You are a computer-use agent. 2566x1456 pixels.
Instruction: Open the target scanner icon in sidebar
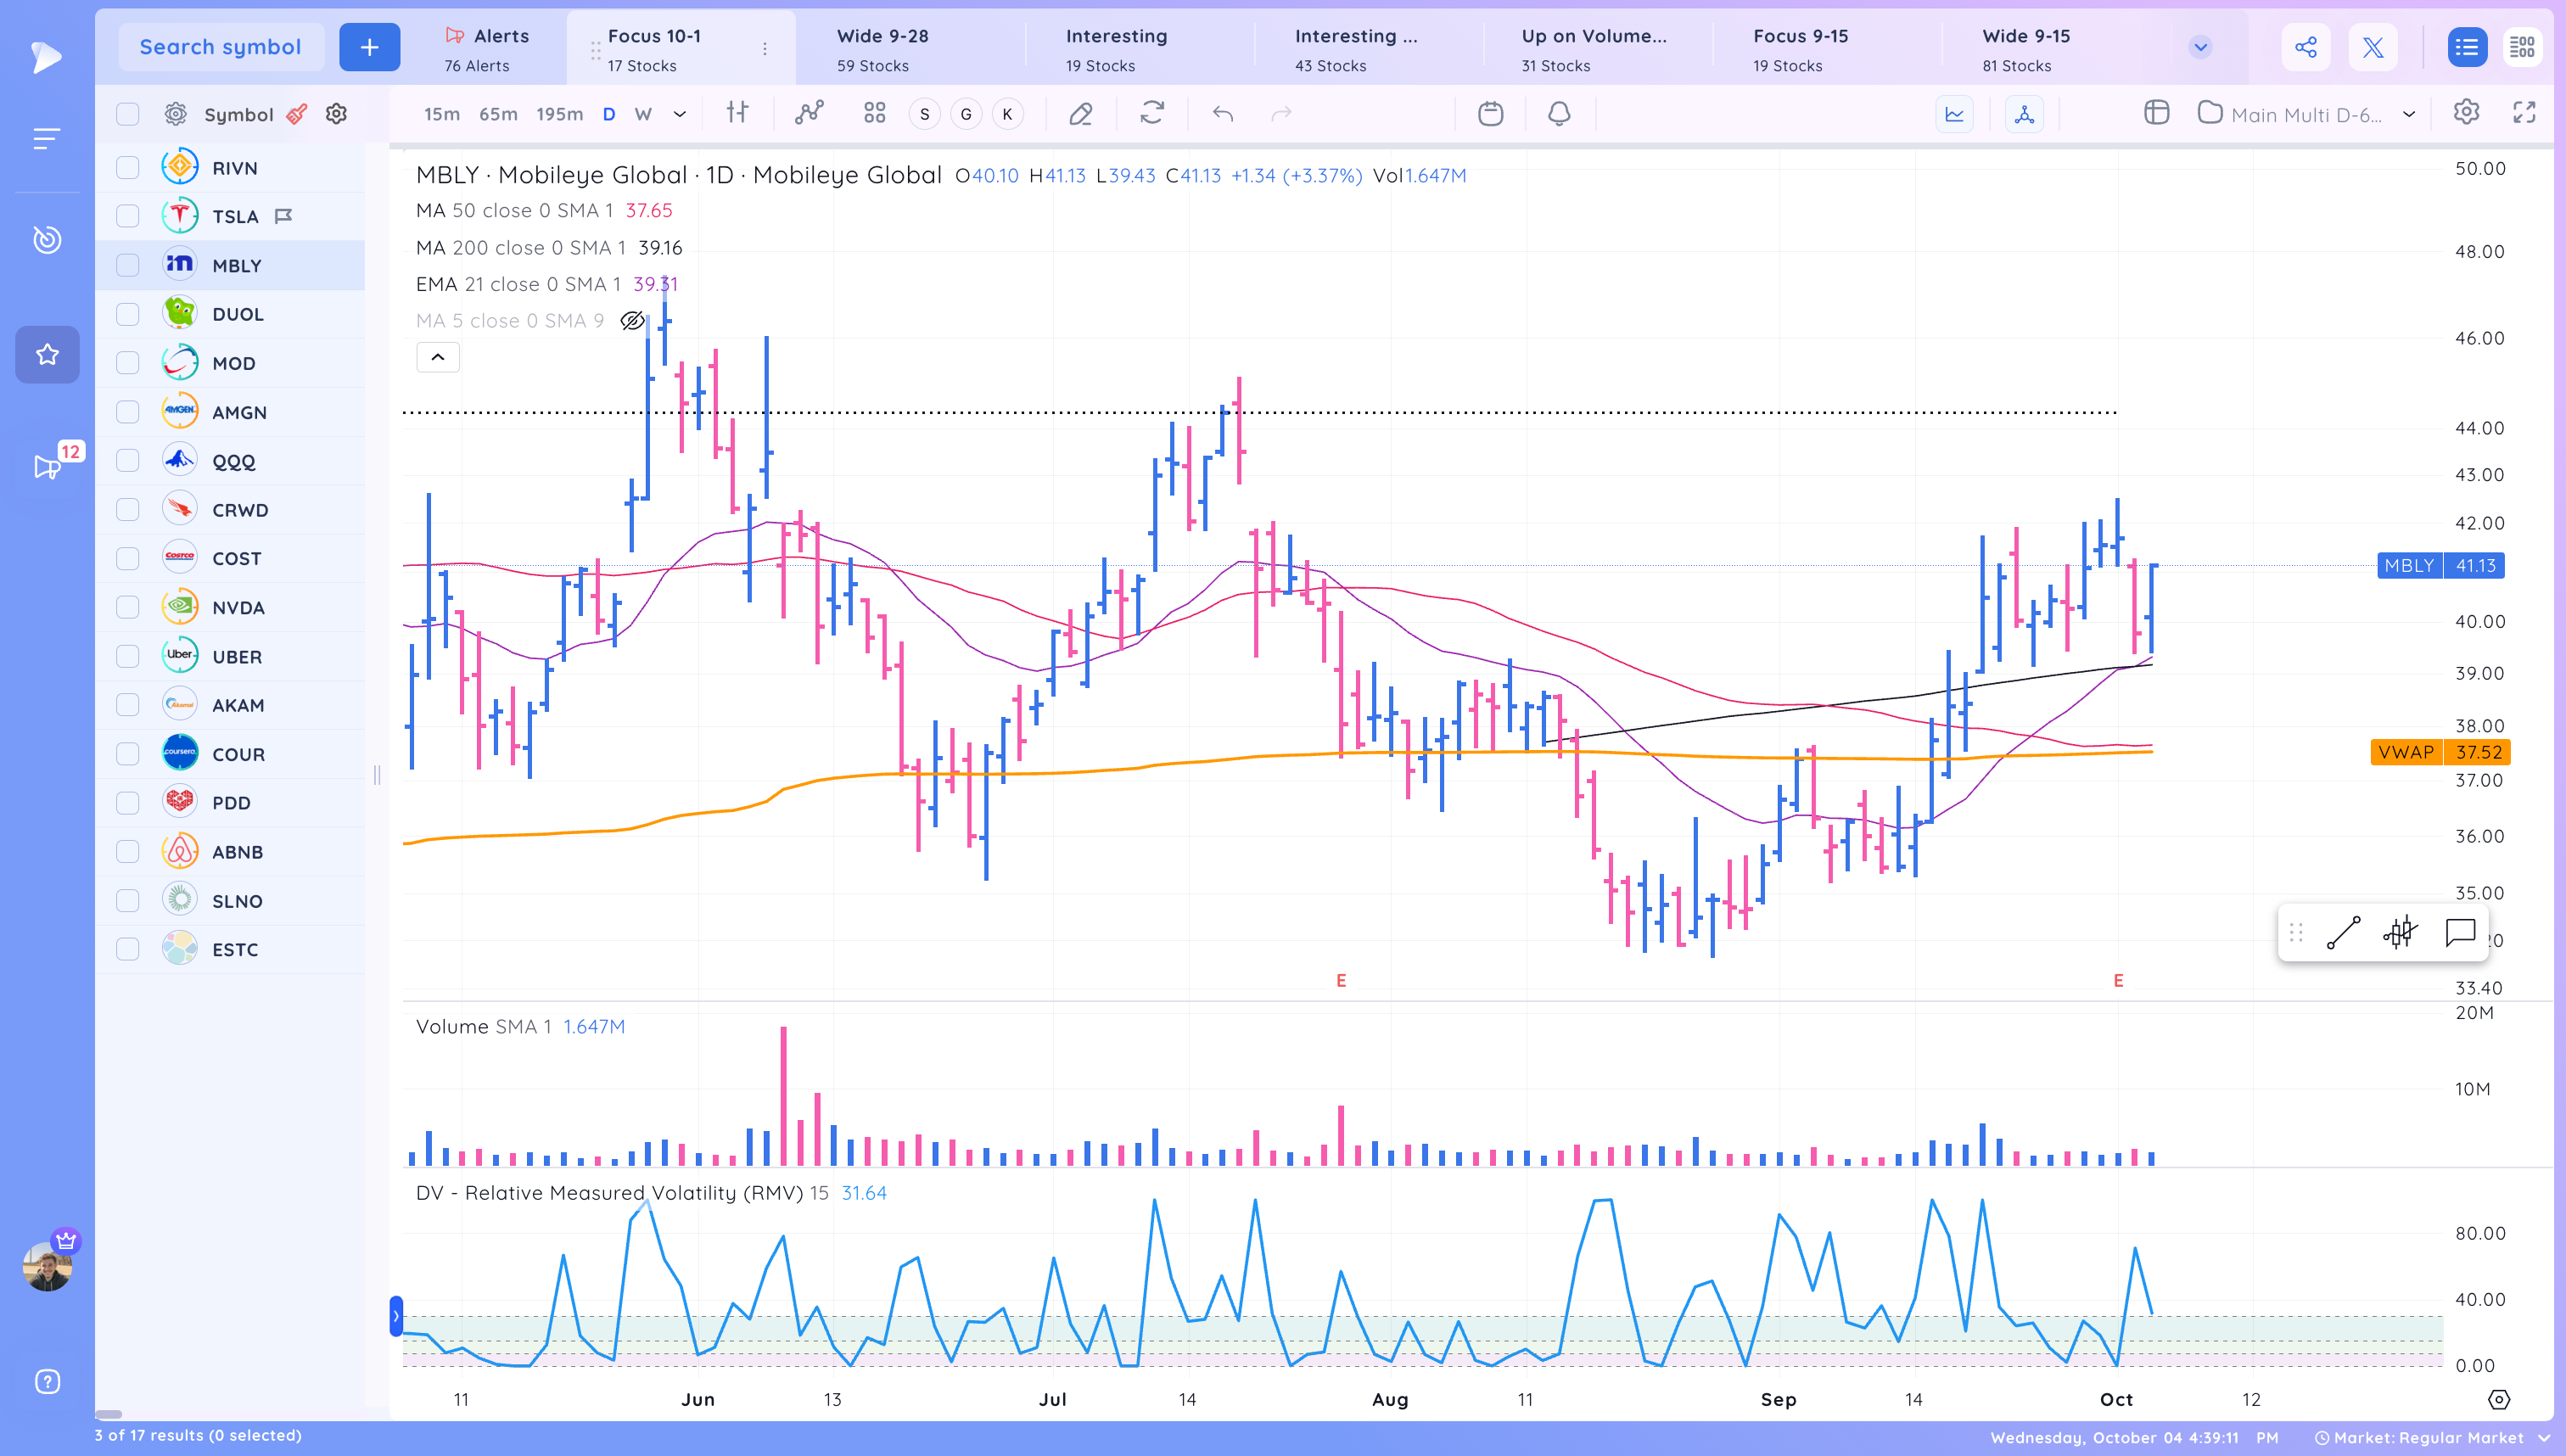pyautogui.click(x=47, y=240)
